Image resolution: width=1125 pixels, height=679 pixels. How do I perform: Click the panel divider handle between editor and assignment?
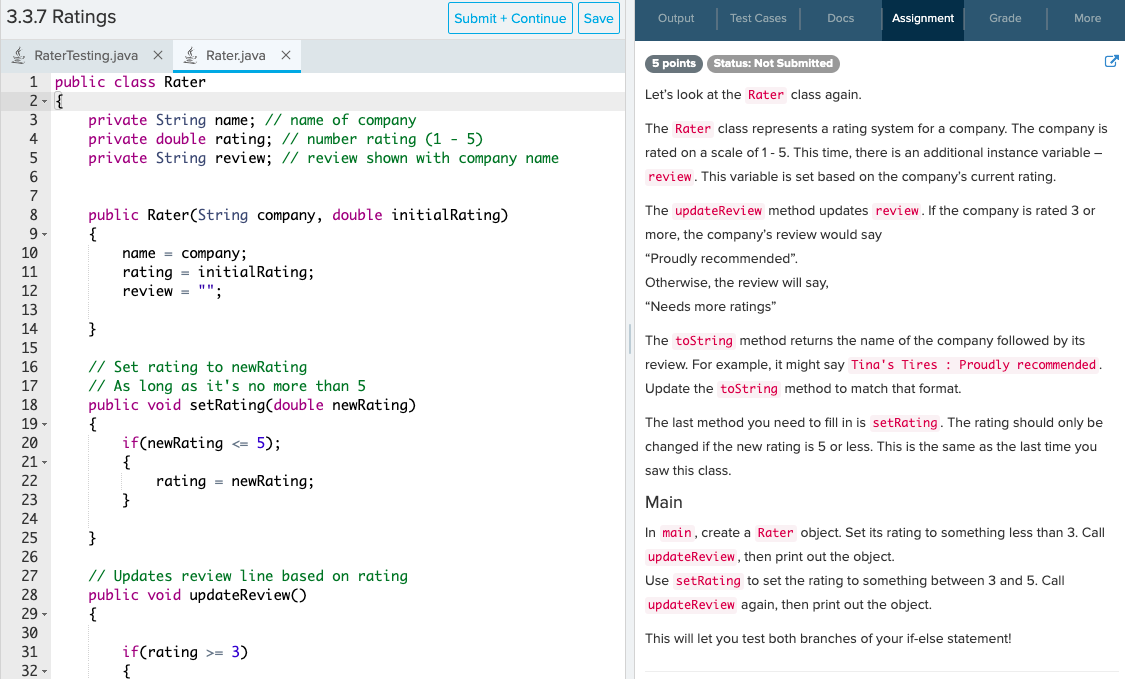tap(630, 339)
